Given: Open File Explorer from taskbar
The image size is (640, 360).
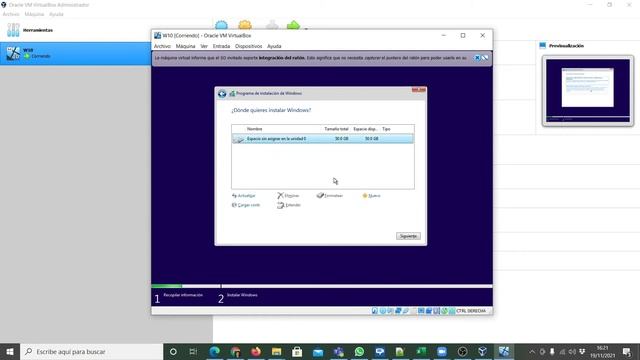Looking at the screenshot, I should (x=277, y=351).
